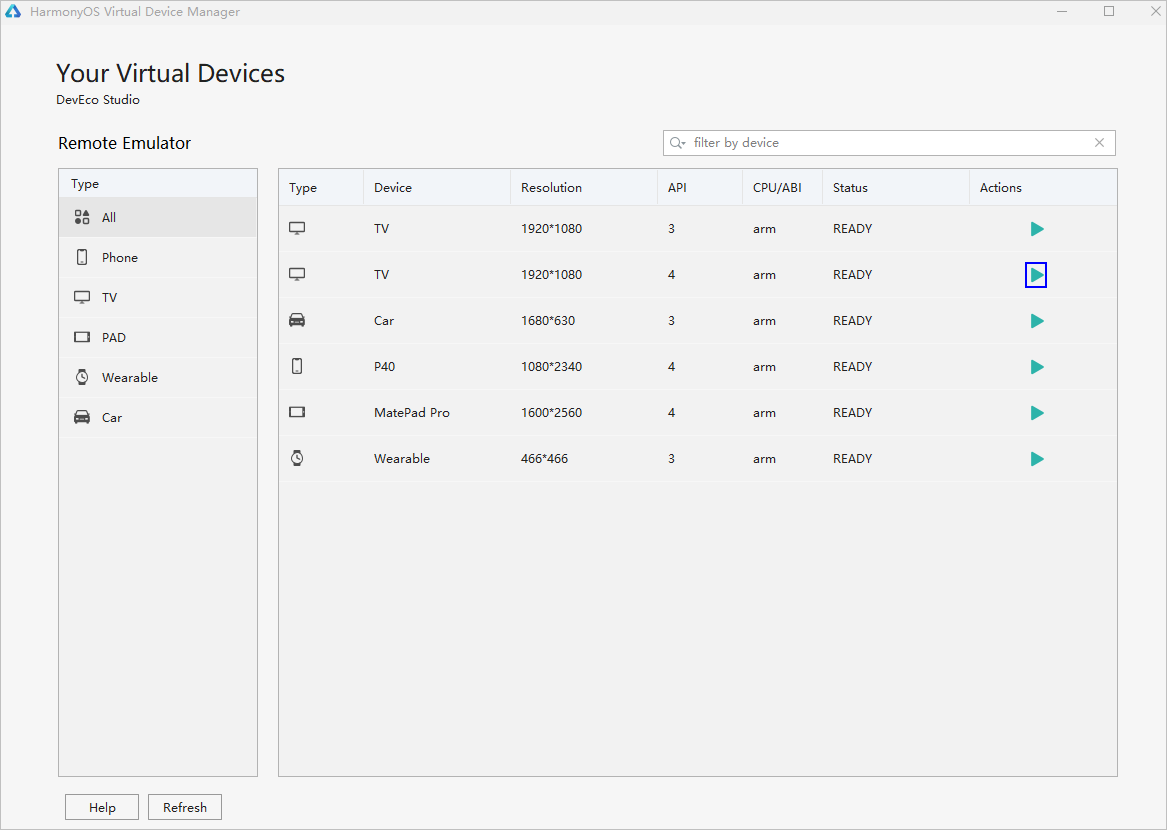Launch the P40 phone emulator
The height and width of the screenshot is (830, 1167).
point(1037,367)
